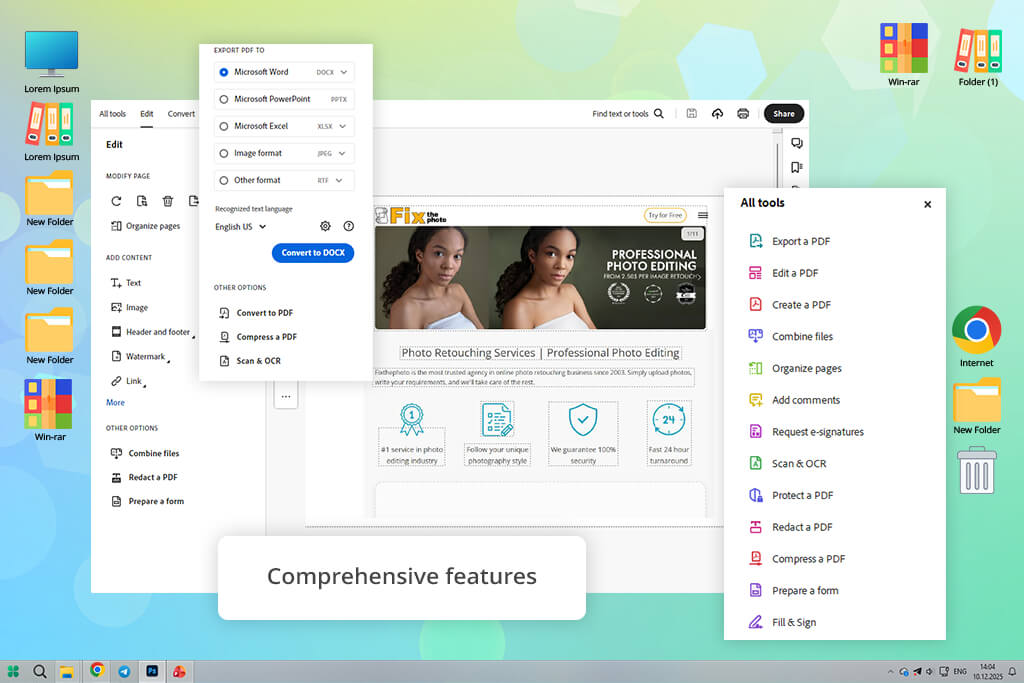Select Microsoft PowerPoint export radio button
The width and height of the screenshot is (1024, 683).
tap(224, 99)
